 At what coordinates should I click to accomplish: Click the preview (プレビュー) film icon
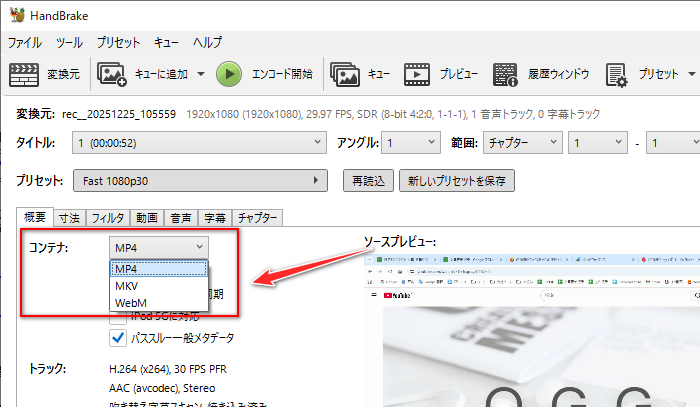point(416,74)
